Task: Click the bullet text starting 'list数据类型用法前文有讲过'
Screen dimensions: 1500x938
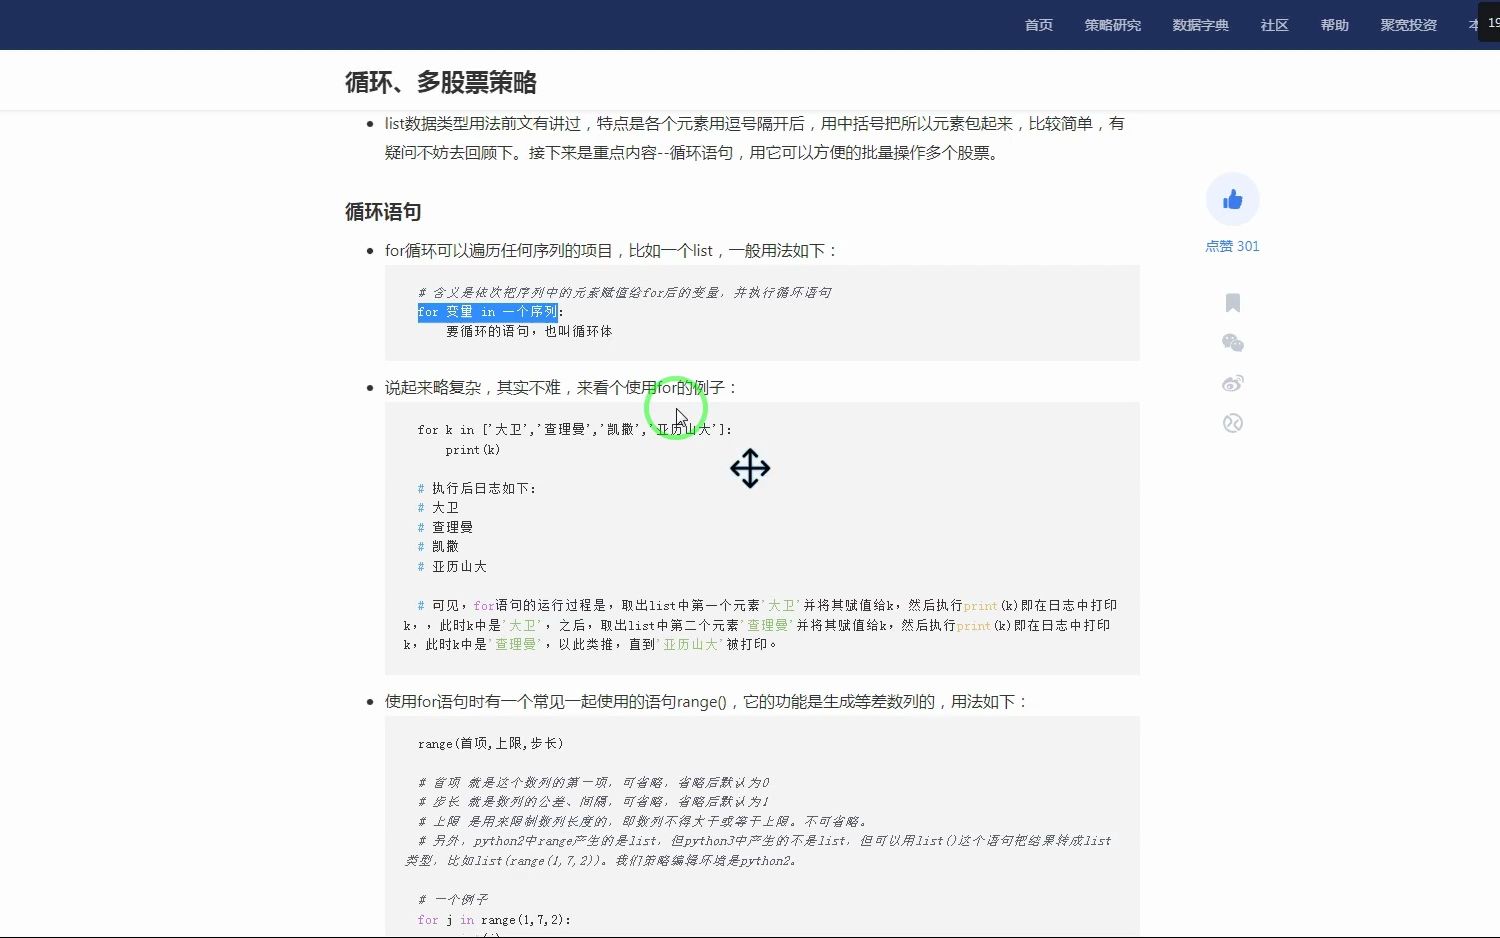Action: [755, 138]
